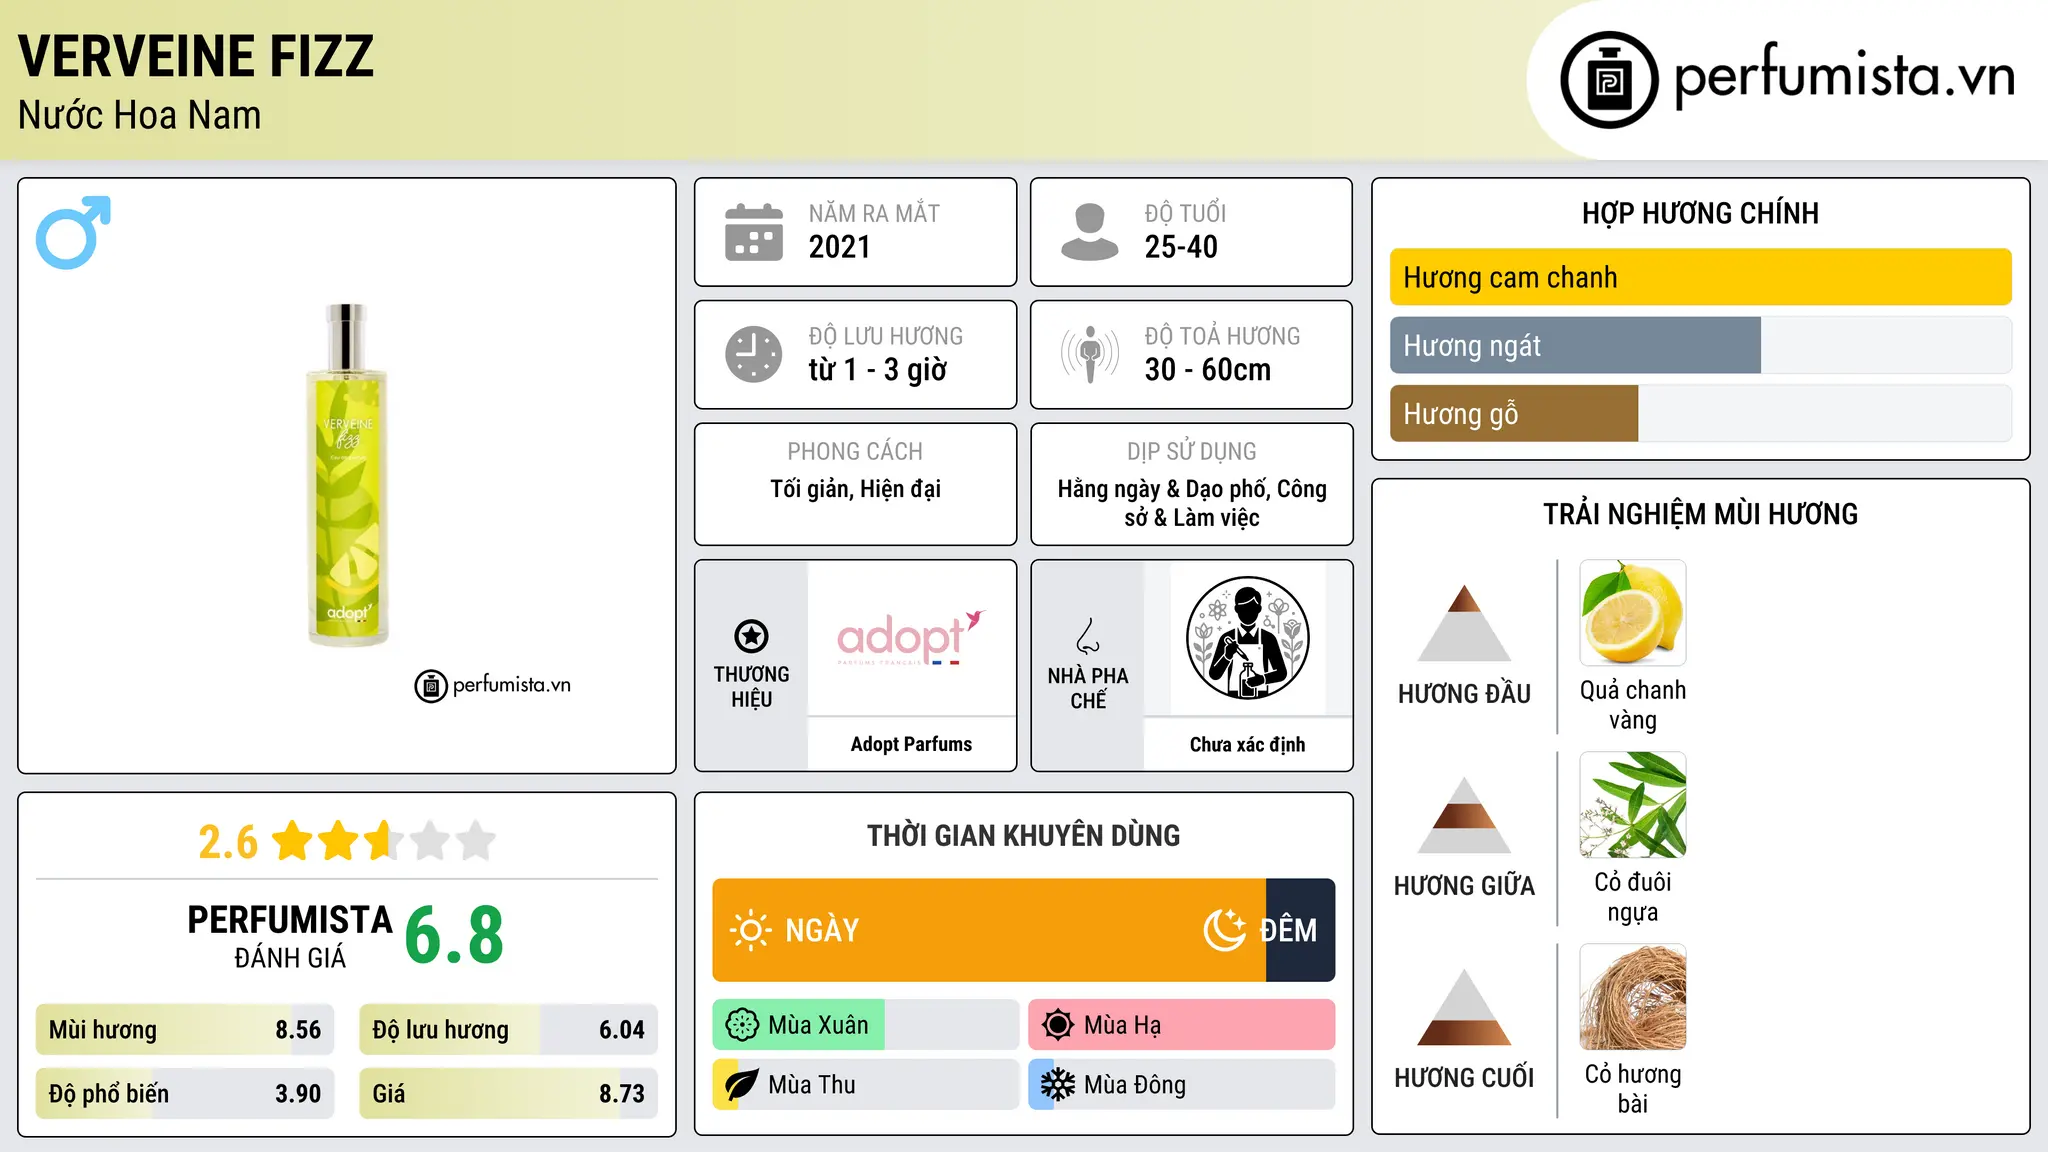
Task: Click the perfumista.vn perfume bottle logo icon
Action: (1609, 80)
